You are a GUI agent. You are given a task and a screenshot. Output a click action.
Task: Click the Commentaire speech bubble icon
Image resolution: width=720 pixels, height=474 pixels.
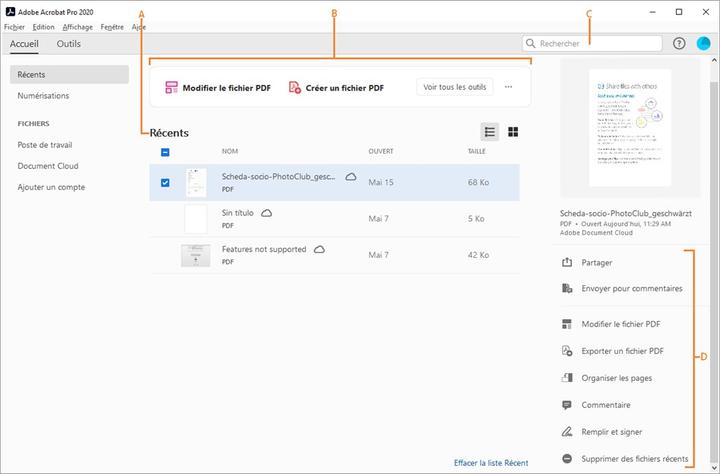[567, 405]
